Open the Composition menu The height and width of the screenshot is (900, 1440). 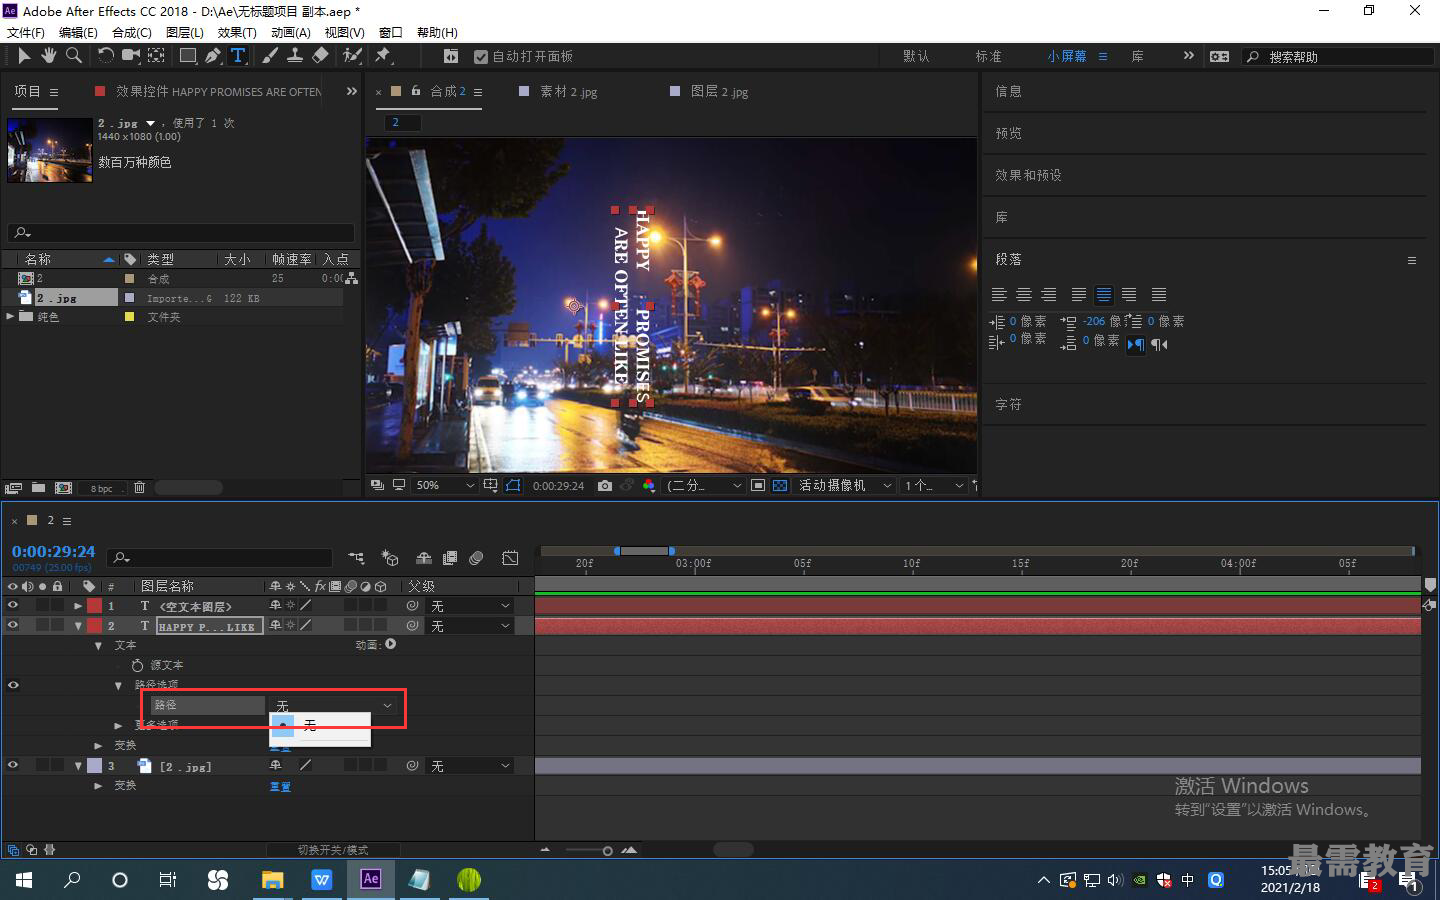point(132,32)
